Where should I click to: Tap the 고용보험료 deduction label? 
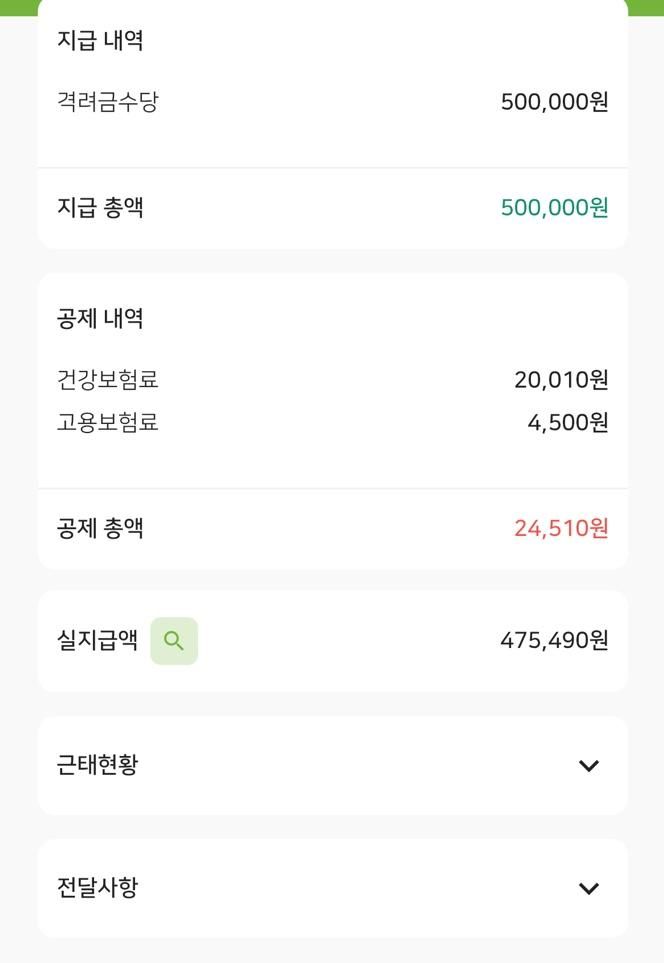pyautogui.click(x=108, y=422)
